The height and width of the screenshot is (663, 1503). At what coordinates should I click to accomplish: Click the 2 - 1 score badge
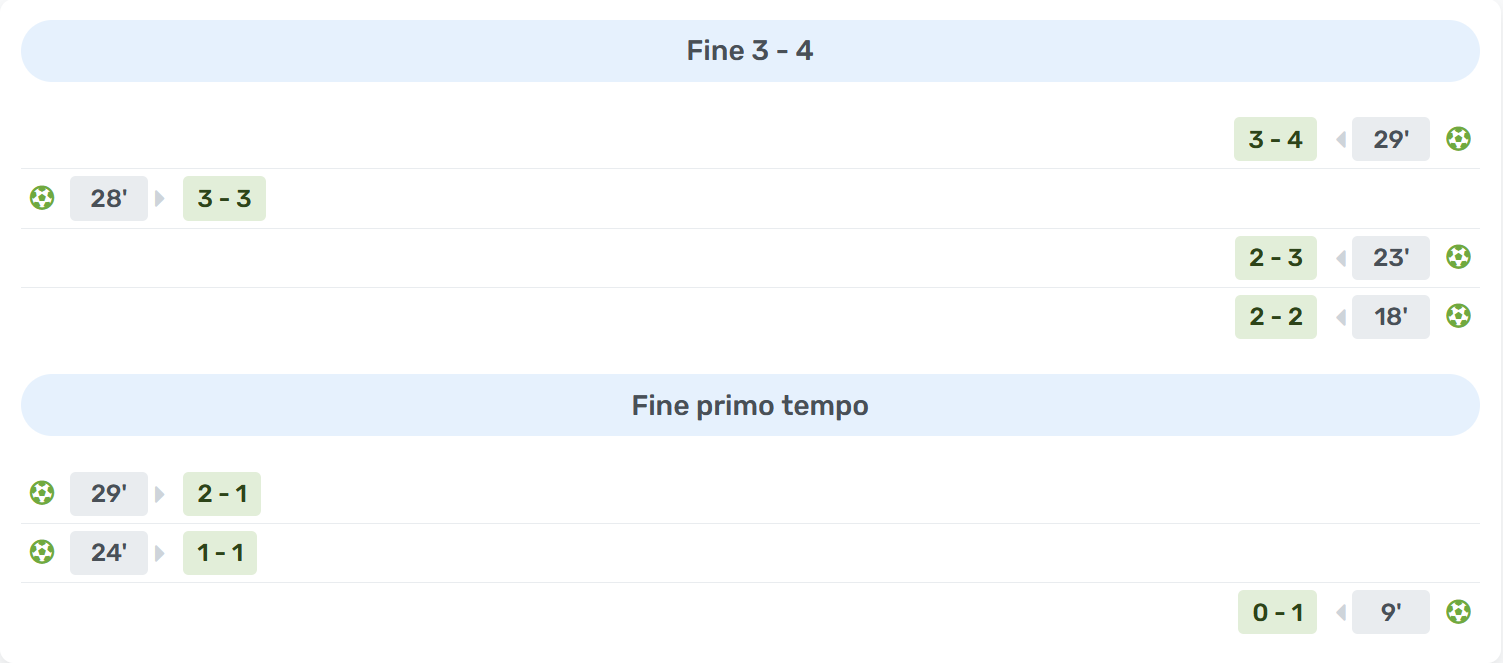click(221, 493)
